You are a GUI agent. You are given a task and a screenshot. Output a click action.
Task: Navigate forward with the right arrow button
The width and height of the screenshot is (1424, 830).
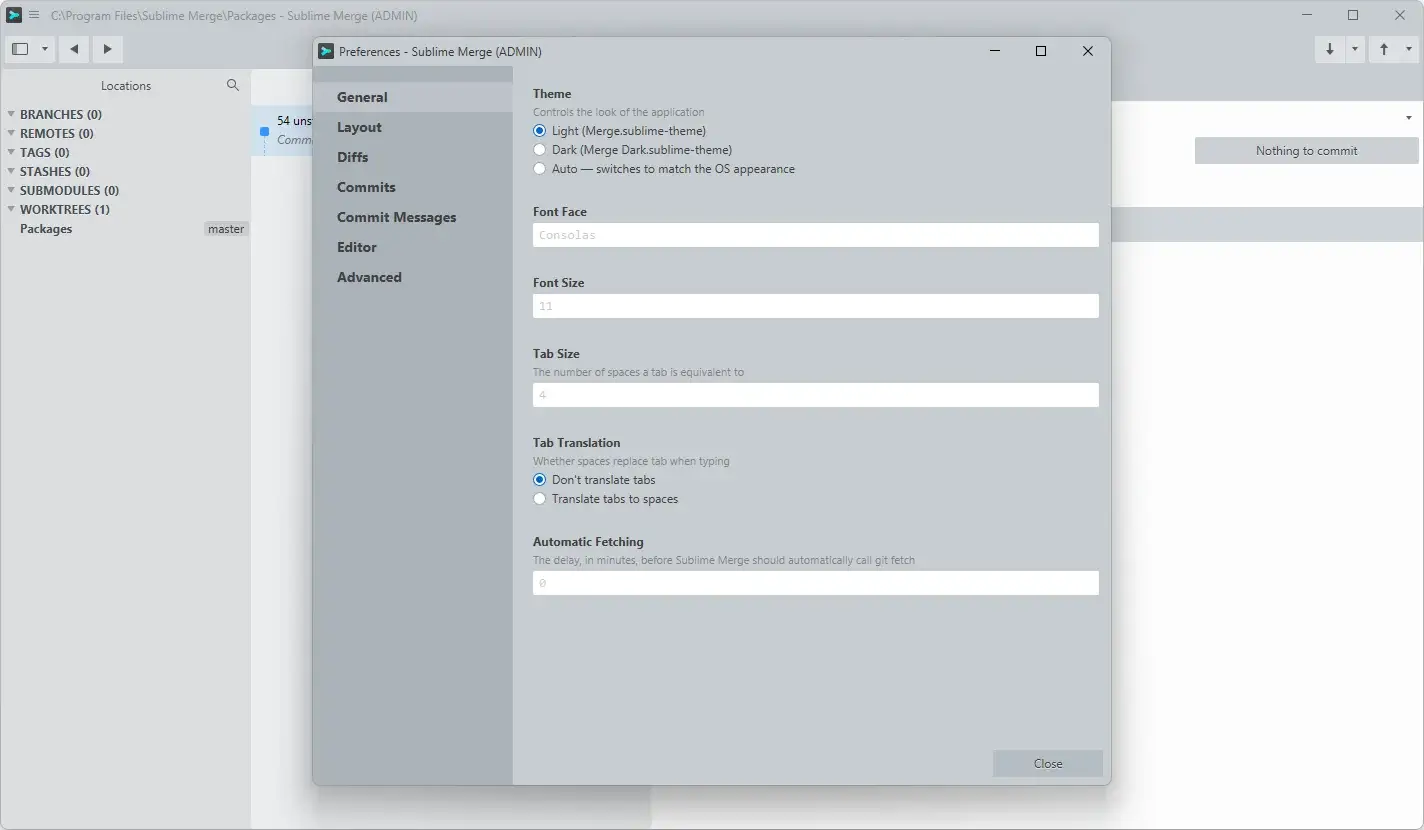(x=107, y=49)
